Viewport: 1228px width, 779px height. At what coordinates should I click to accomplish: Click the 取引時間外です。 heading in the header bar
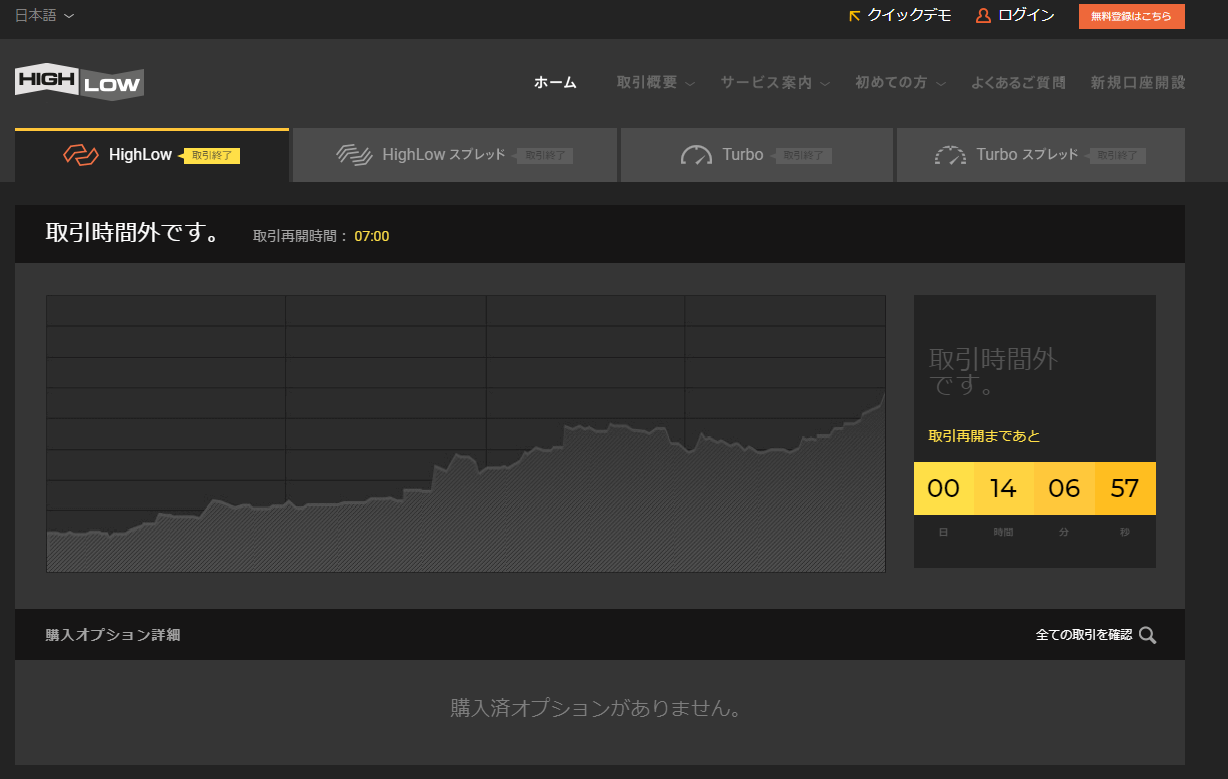pyautogui.click(x=134, y=234)
